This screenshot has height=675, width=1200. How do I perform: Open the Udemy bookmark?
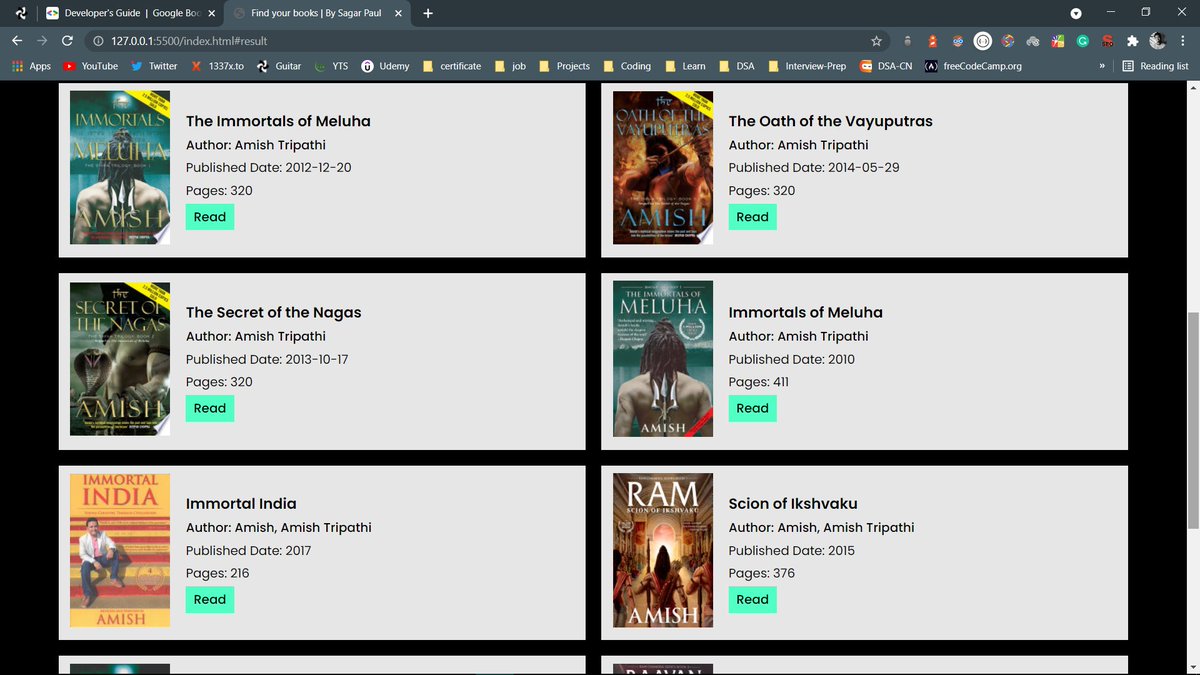click(385, 66)
